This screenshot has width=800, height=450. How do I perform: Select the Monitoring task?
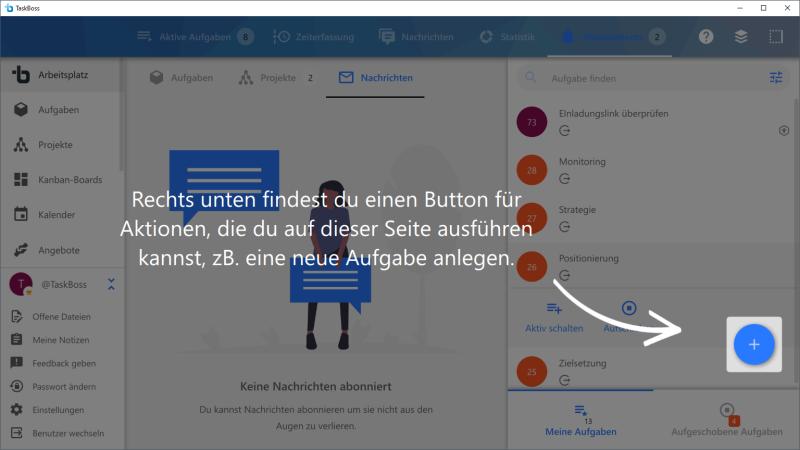tap(651, 170)
